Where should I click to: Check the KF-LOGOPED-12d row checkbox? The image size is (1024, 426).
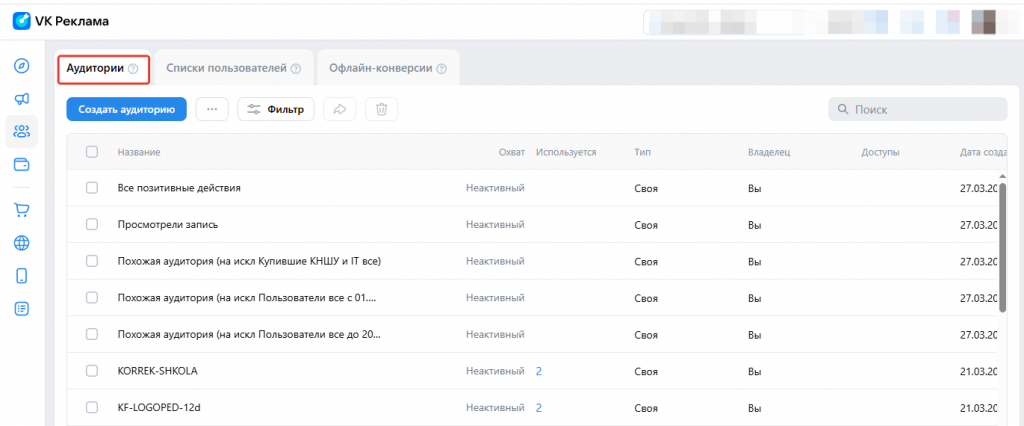point(92,408)
